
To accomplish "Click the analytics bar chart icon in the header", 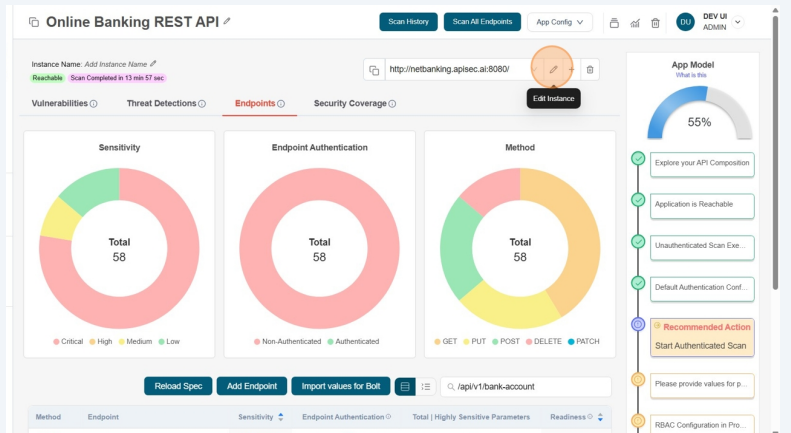I will point(635,23).
